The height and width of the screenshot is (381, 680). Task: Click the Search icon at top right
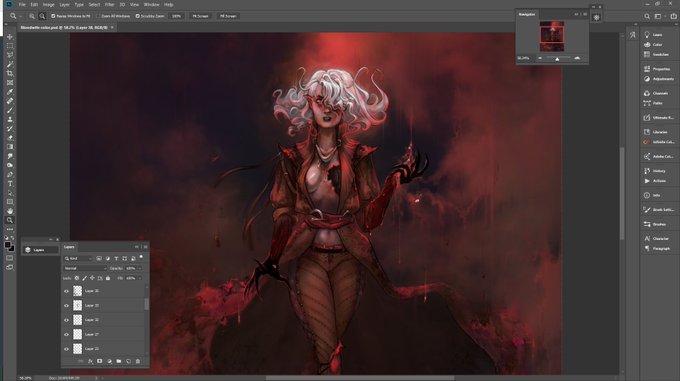click(x=647, y=16)
